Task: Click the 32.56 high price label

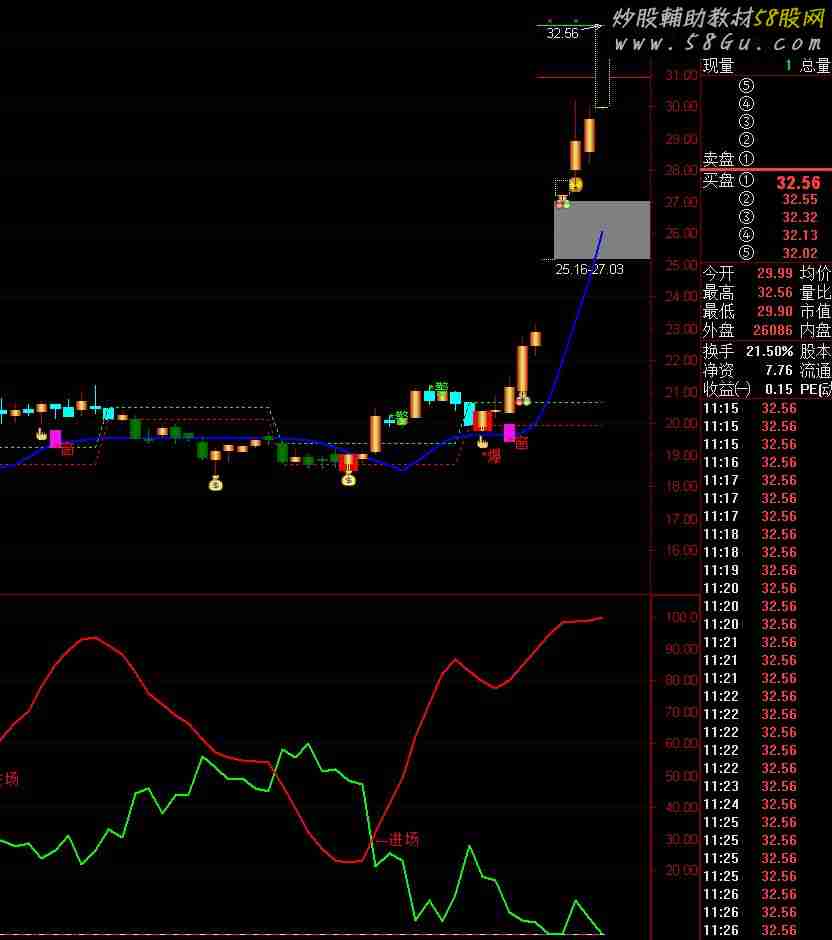Action: coord(562,33)
